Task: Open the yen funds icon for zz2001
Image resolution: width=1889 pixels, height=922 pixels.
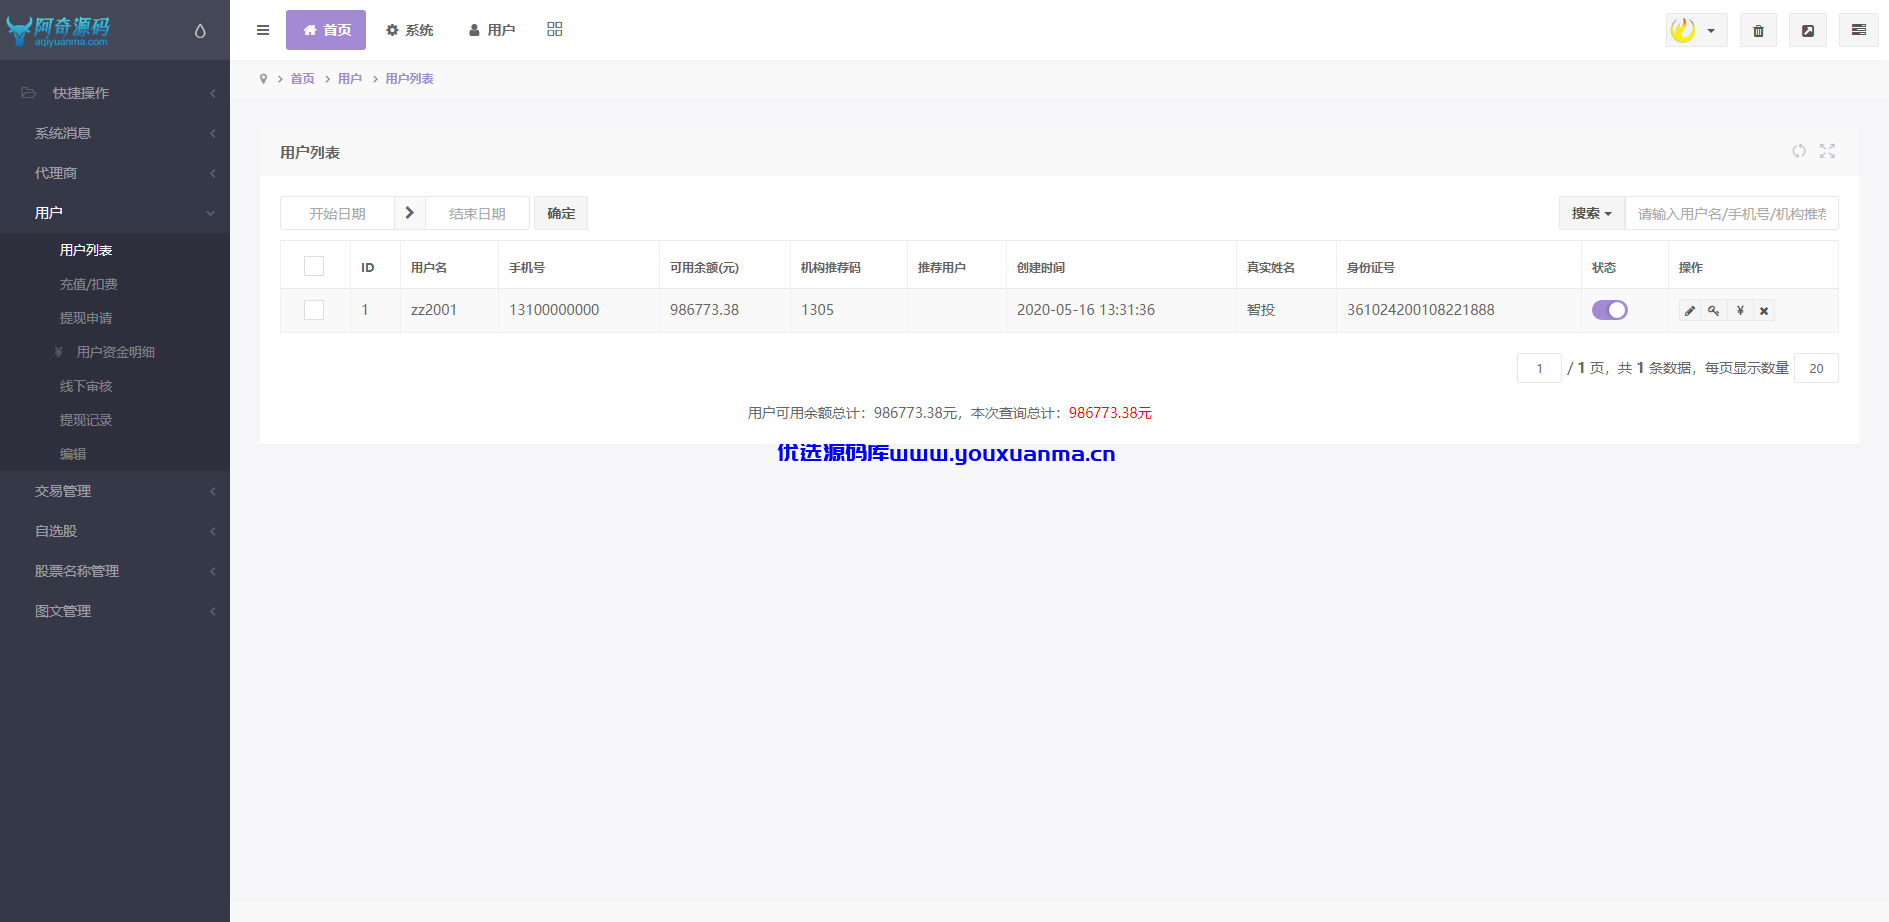Action: pos(1740,311)
